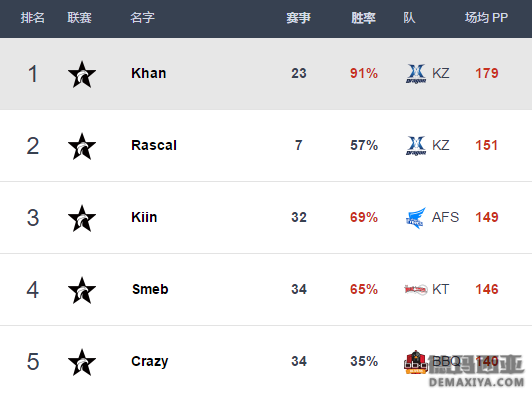Click the star league icon beside Crazy
Screen dimensions: 532x394
click(x=82, y=362)
